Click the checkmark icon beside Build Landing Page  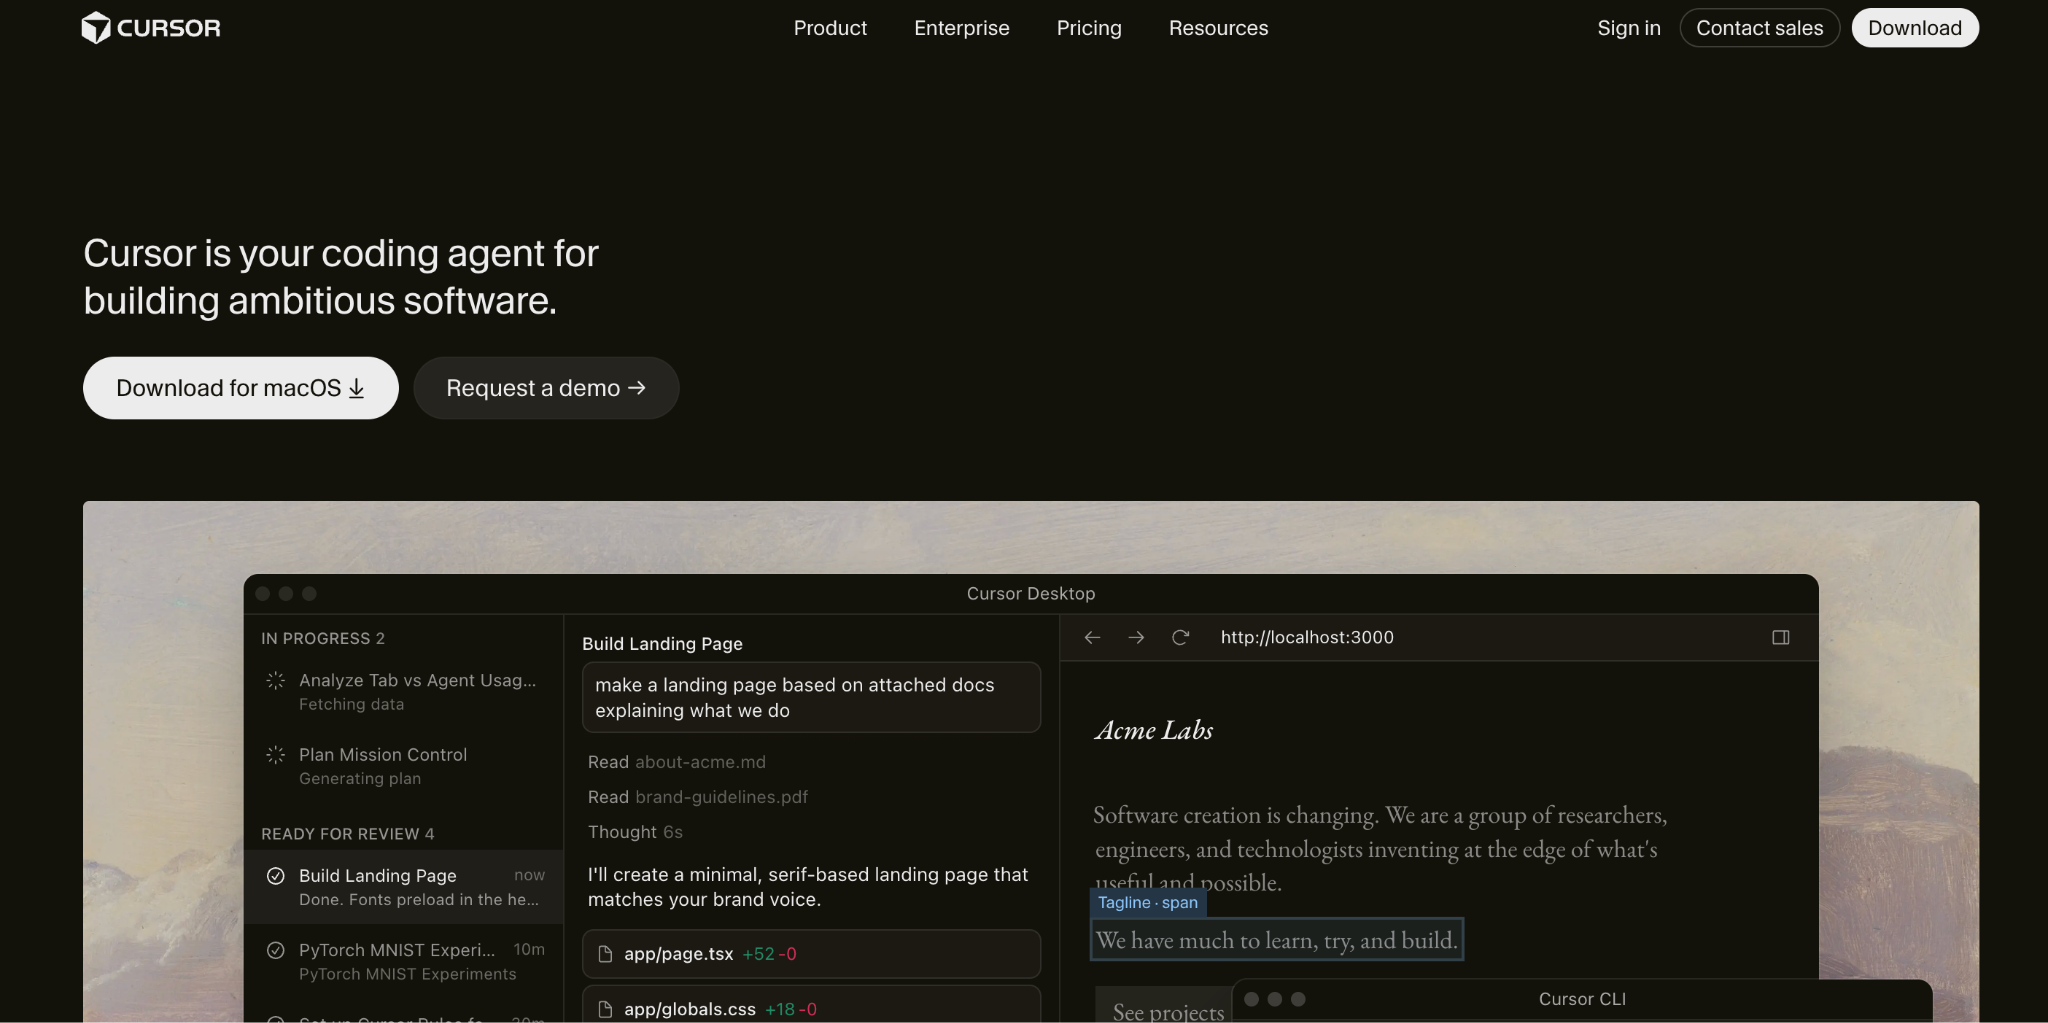click(276, 876)
